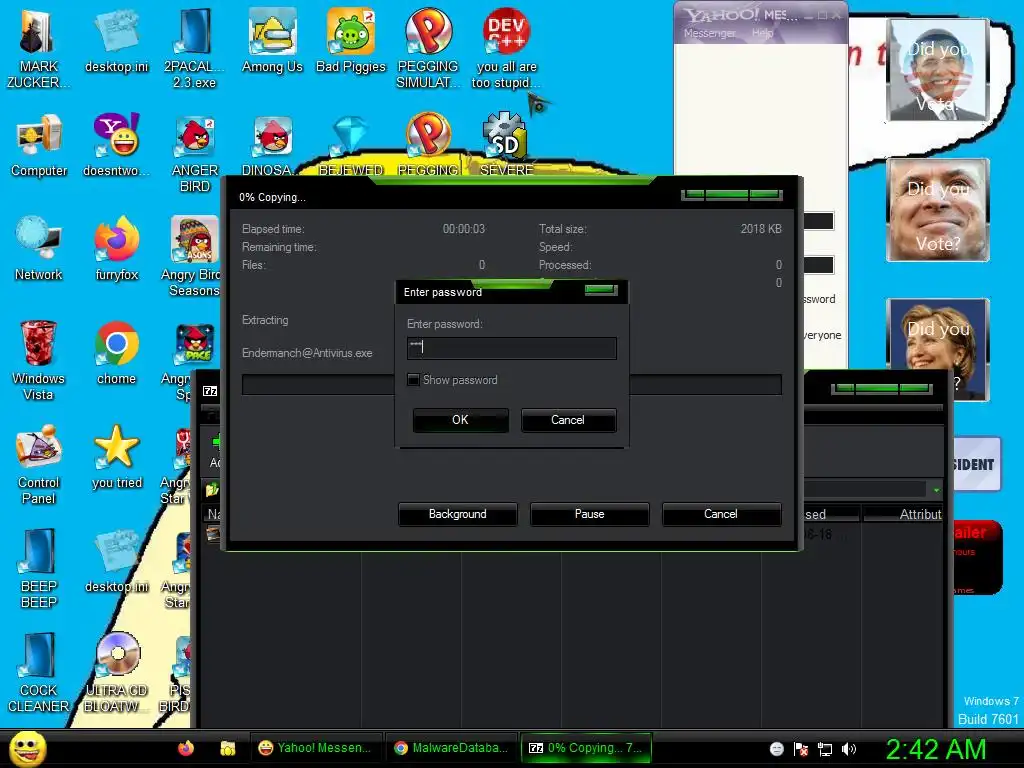
Task: Select the COCK CLEANER desktop icon
Action: pyautogui.click(x=39, y=673)
